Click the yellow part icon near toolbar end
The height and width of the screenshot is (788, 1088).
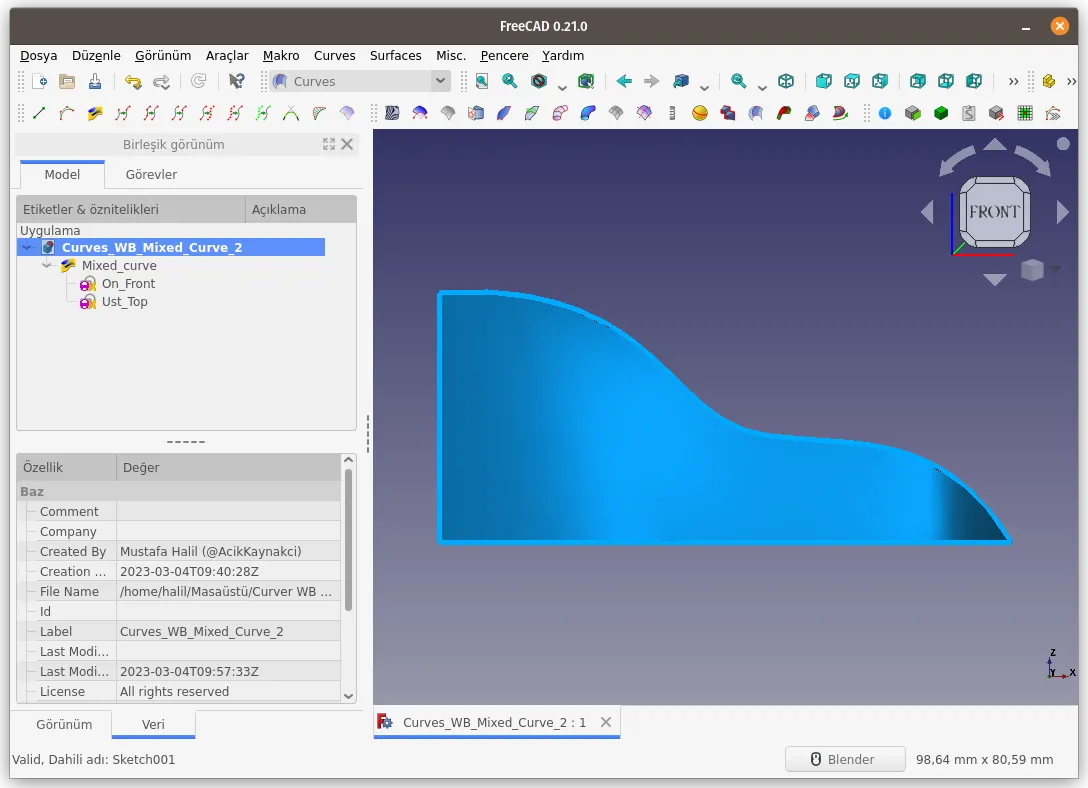1048,81
